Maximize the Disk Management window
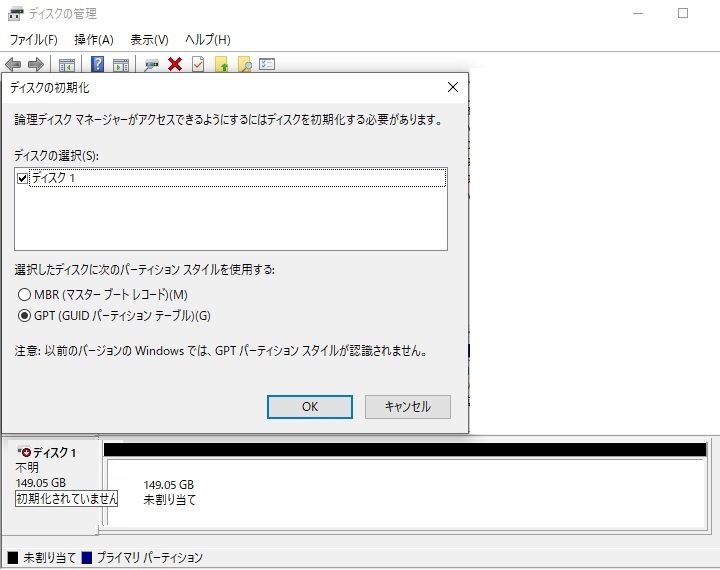 click(x=683, y=13)
